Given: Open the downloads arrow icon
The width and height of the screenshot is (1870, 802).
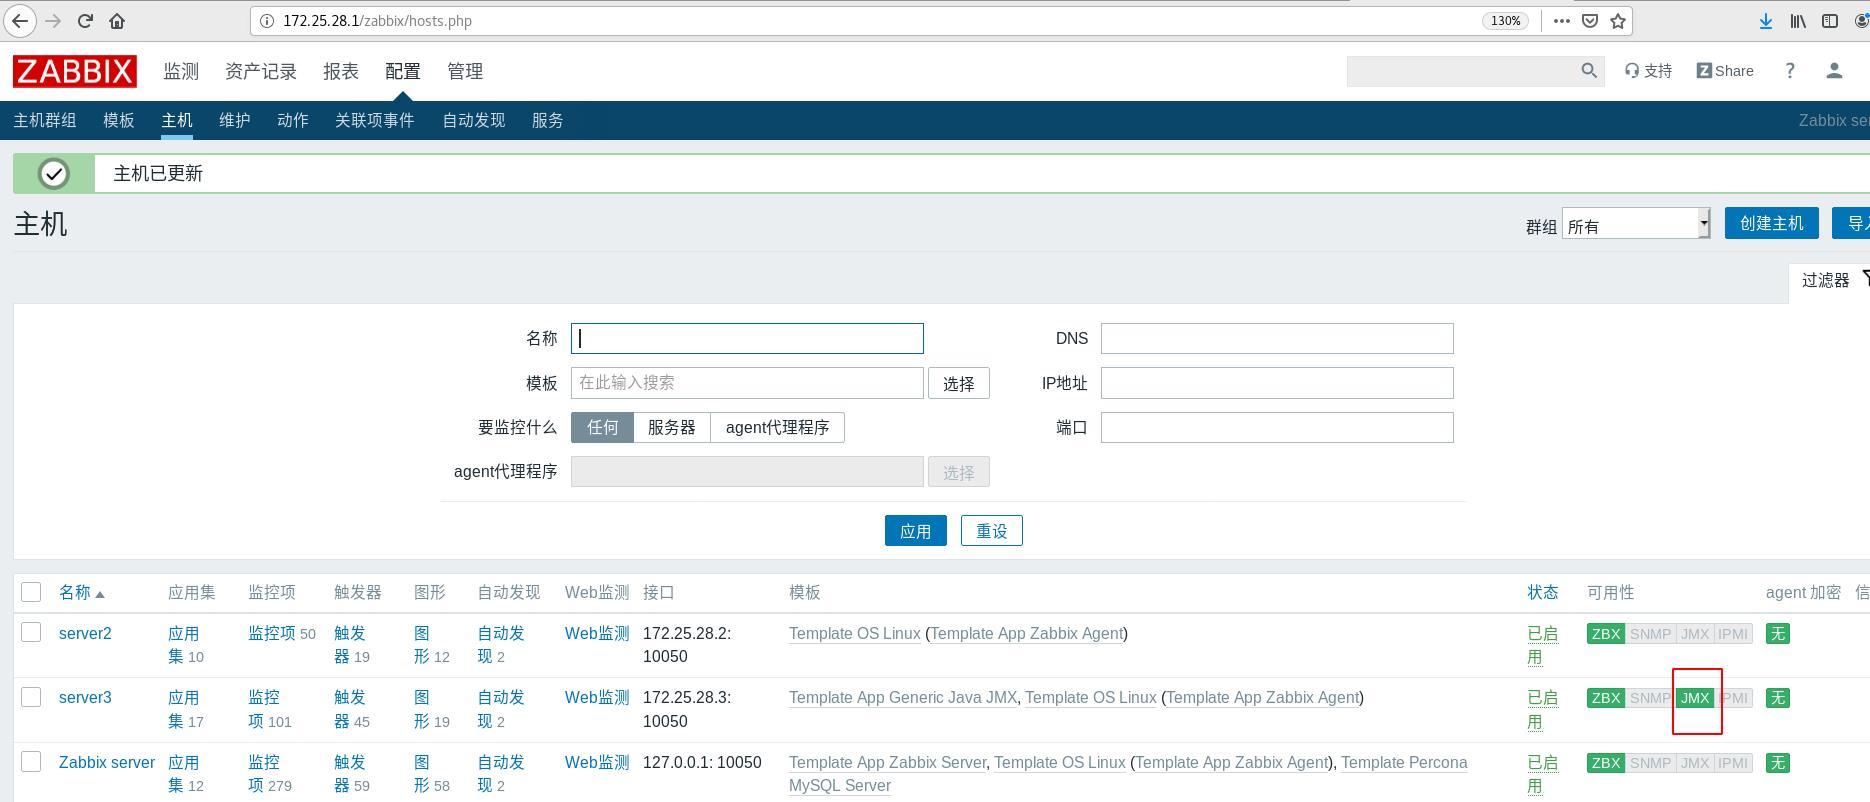Looking at the screenshot, I should [x=1766, y=21].
